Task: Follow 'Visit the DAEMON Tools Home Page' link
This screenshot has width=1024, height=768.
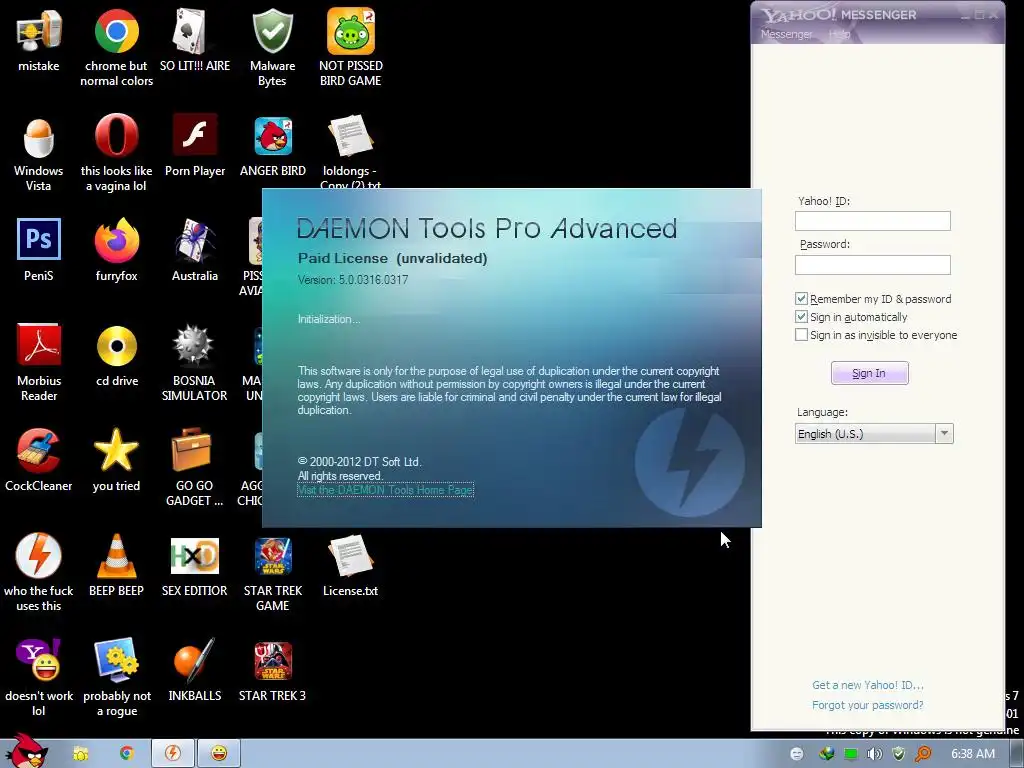Action: click(385, 490)
